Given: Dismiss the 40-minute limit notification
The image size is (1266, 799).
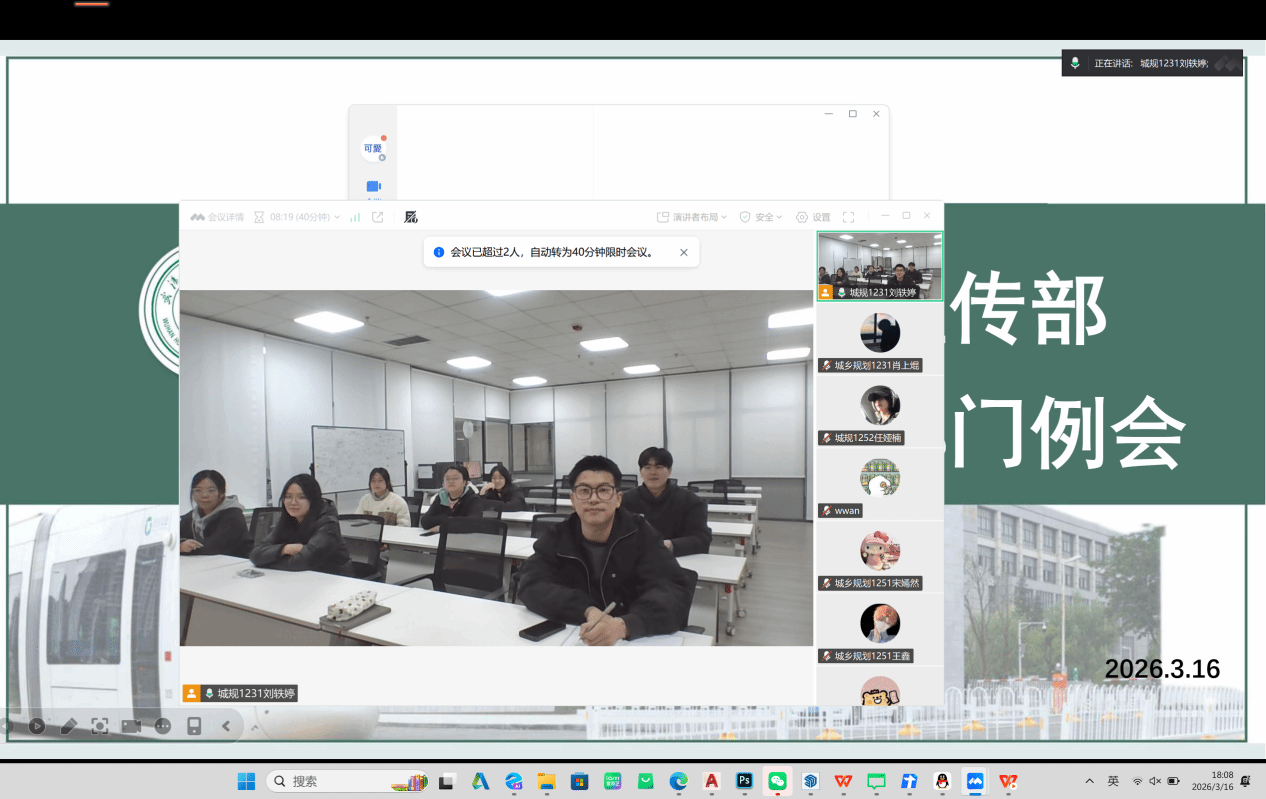Looking at the screenshot, I should [684, 253].
